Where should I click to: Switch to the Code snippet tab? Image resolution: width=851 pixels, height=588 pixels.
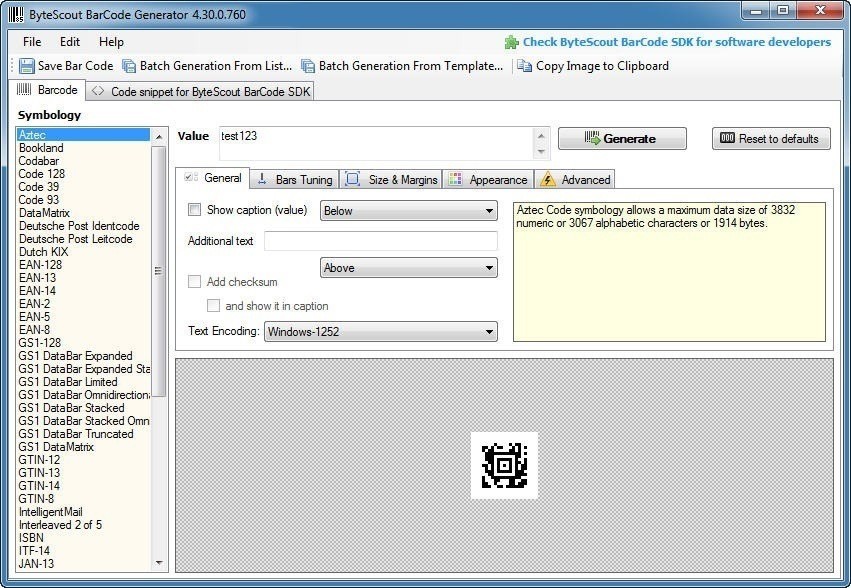(198, 89)
